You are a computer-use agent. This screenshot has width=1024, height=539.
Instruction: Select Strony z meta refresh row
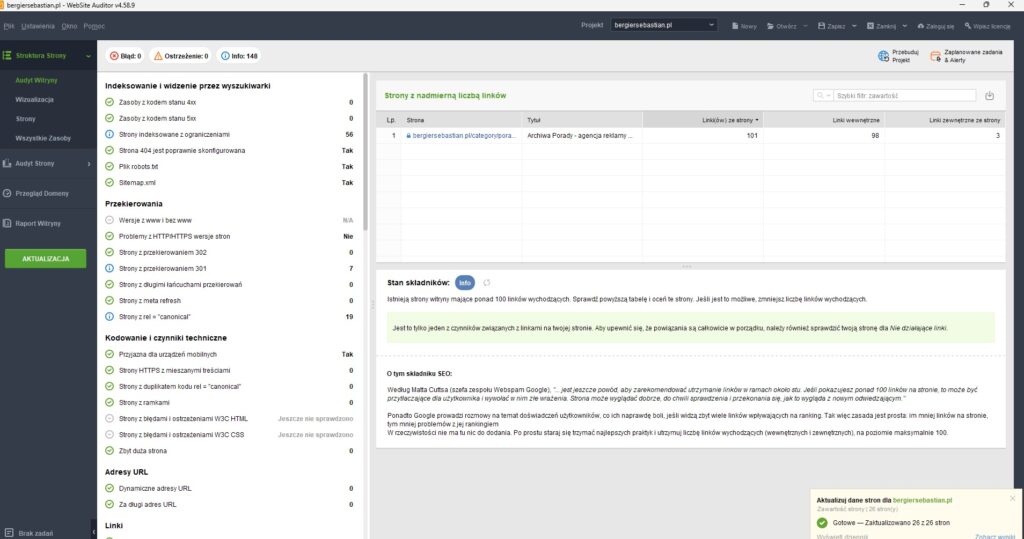229,301
